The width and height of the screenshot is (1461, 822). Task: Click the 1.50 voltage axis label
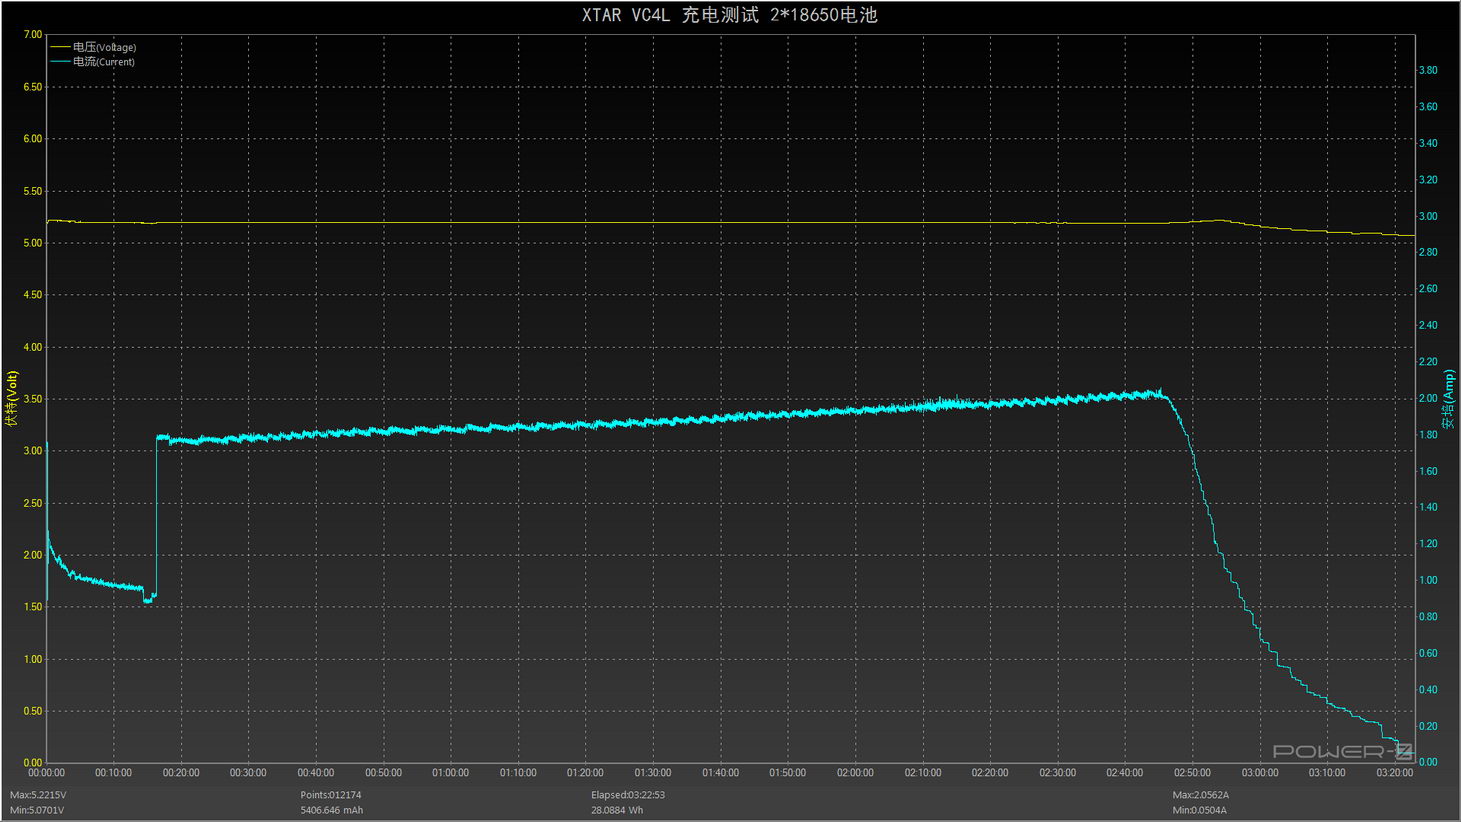(x=33, y=607)
